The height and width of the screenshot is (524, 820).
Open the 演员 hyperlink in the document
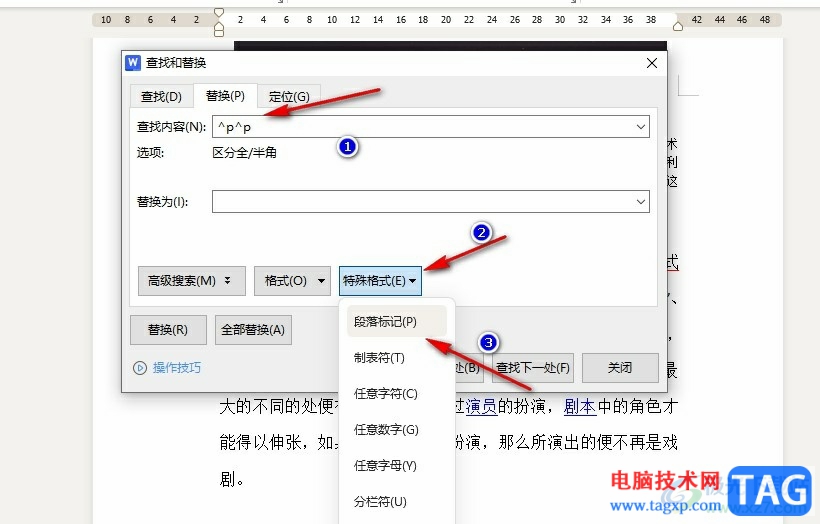point(481,406)
